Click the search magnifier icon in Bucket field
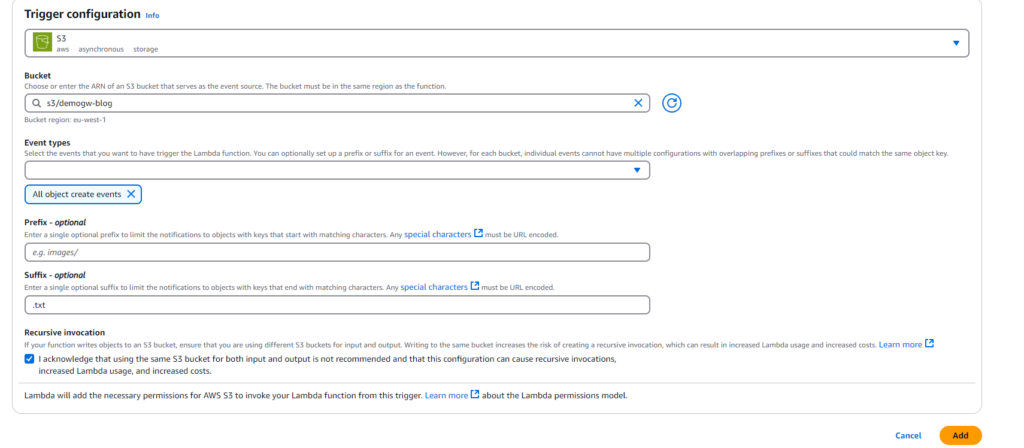 36,103
